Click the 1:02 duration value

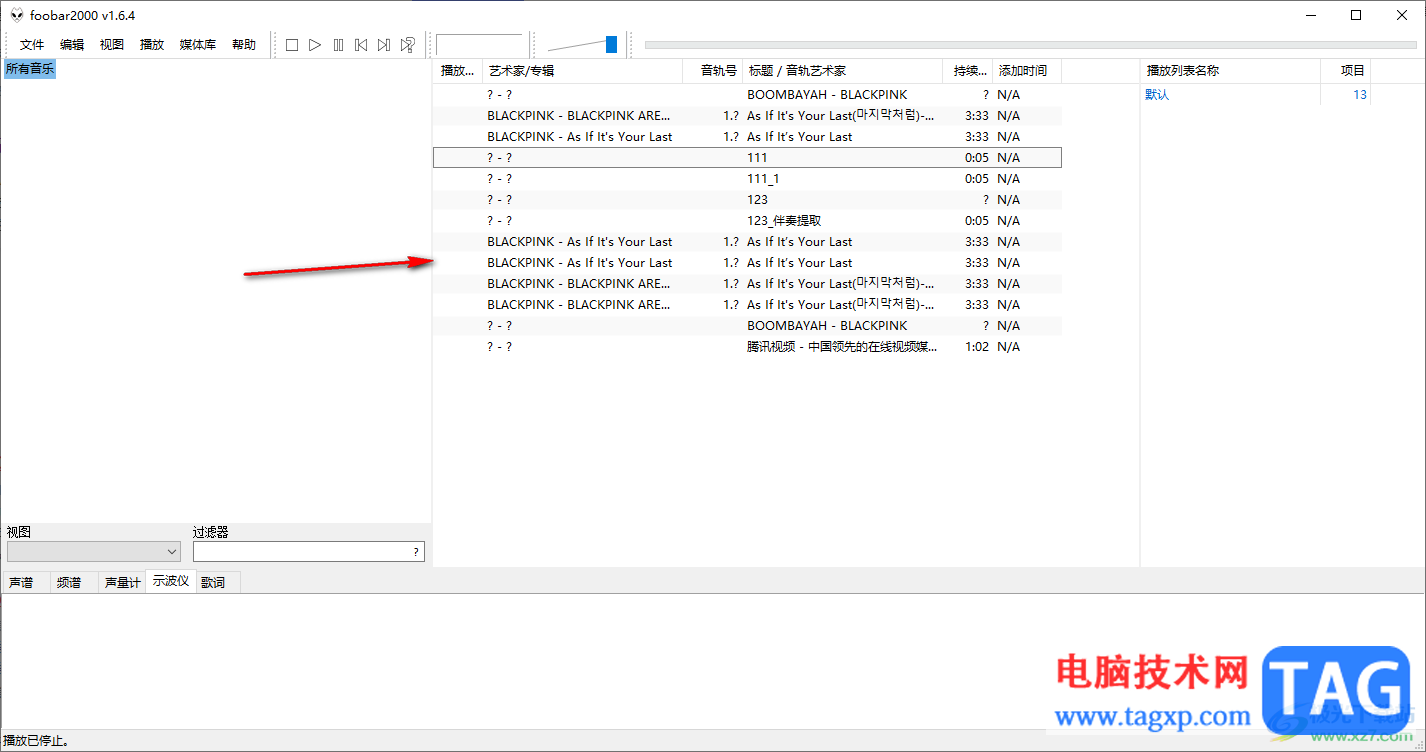point(977,347)
